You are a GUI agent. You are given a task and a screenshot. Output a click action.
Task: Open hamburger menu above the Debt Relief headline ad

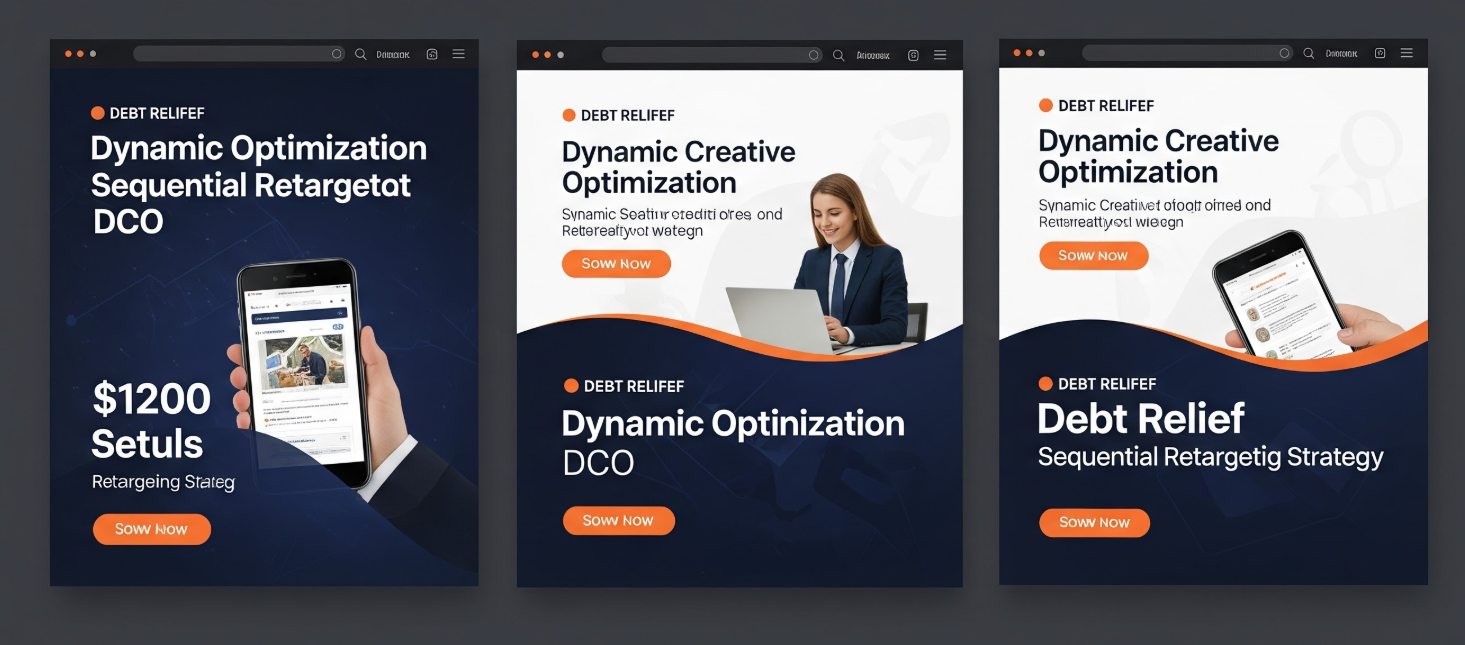[x=1407, y=53]
